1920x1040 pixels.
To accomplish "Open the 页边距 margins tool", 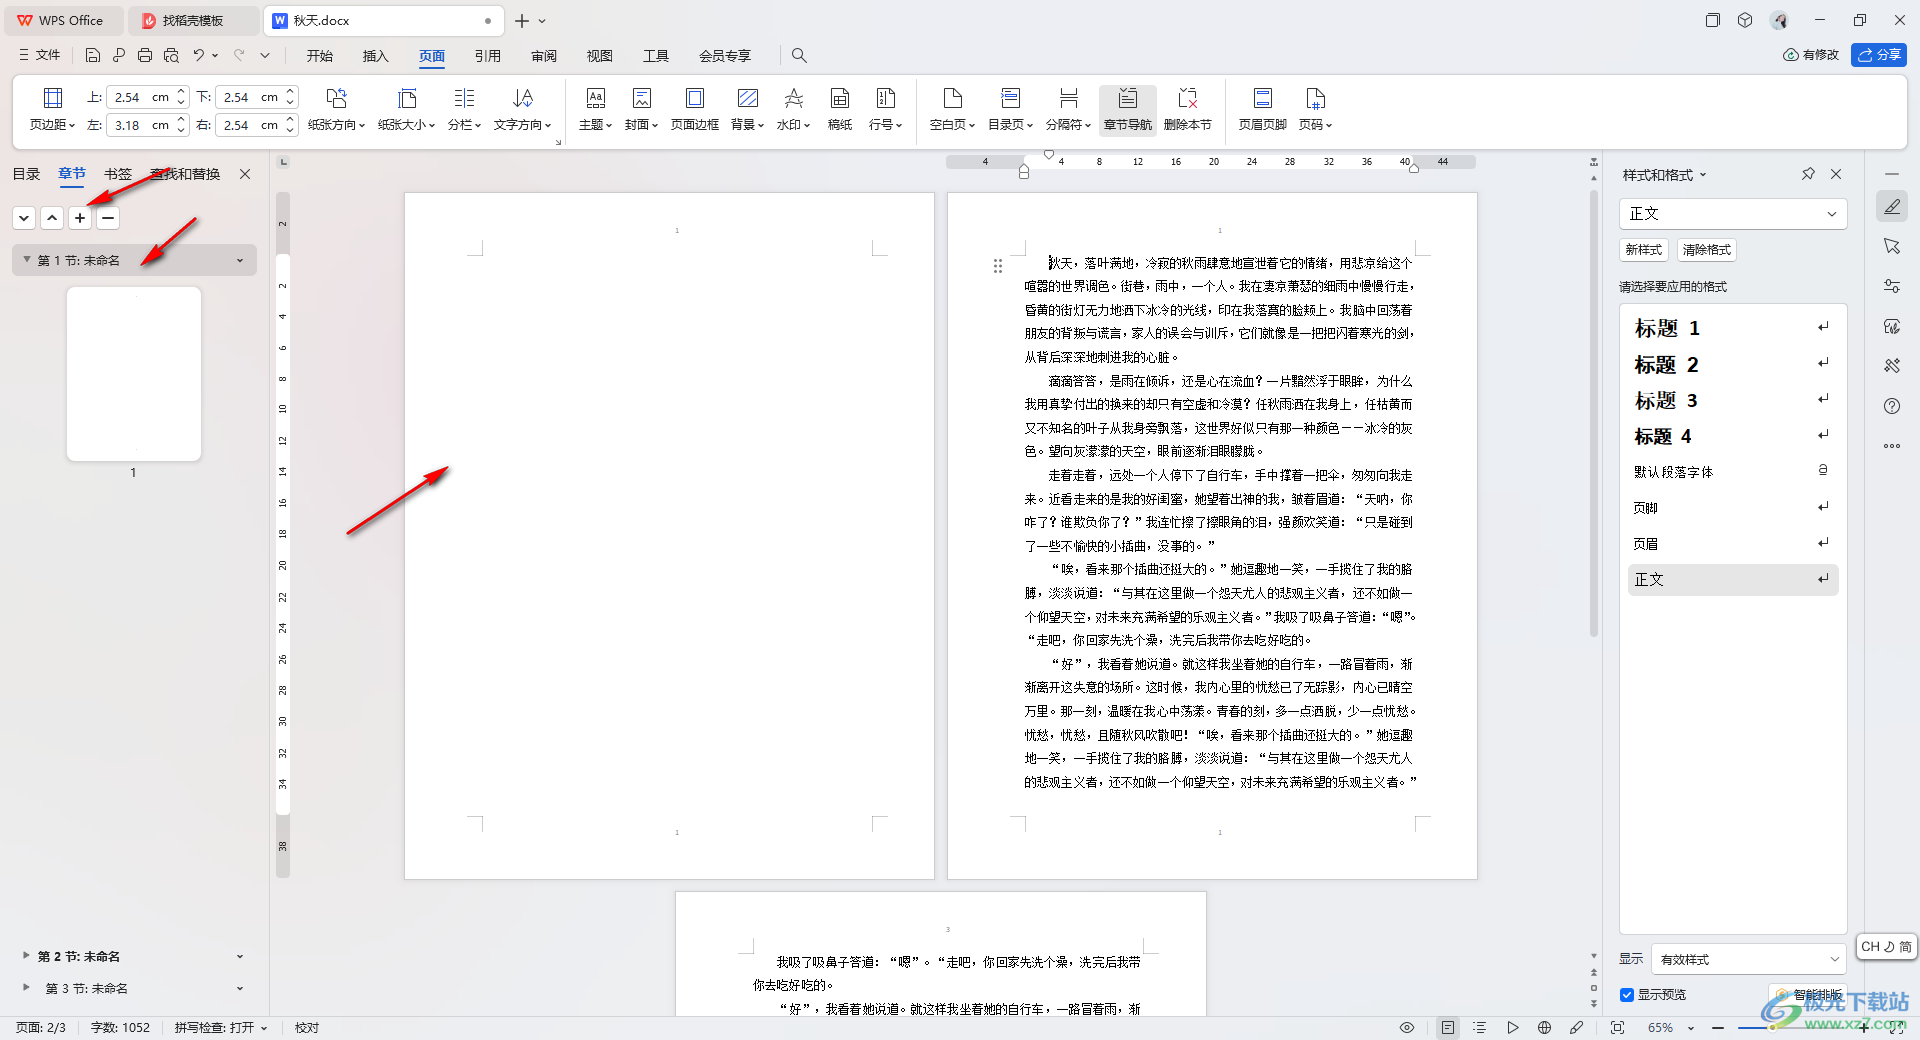I will pos(52,108).
